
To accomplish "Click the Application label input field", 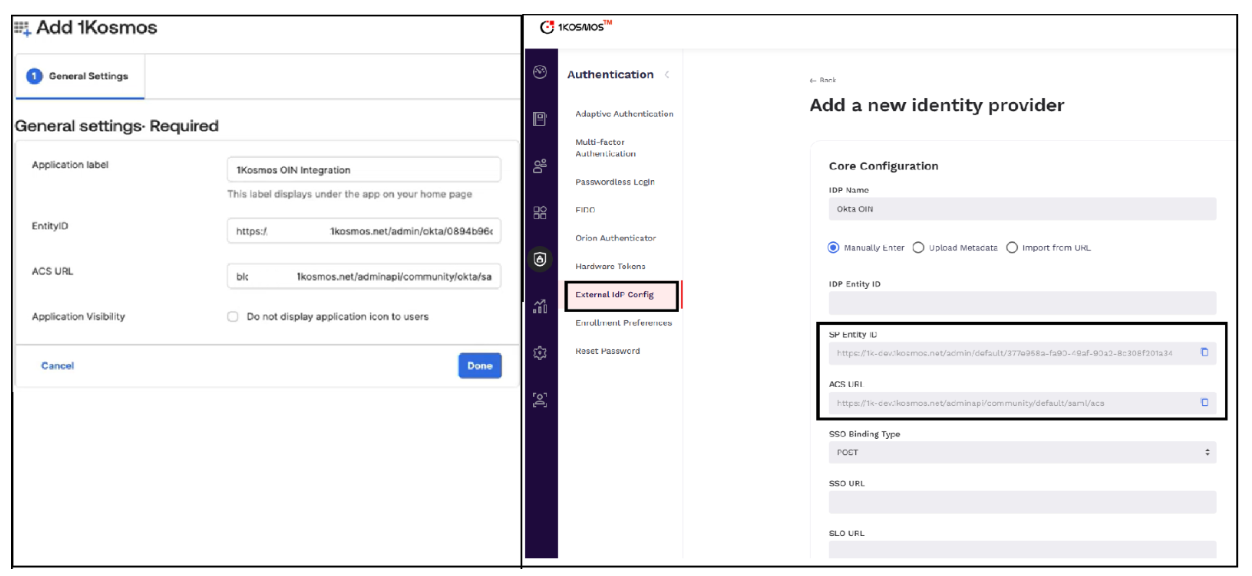I will pyautogui.click(x=364, y=170).
